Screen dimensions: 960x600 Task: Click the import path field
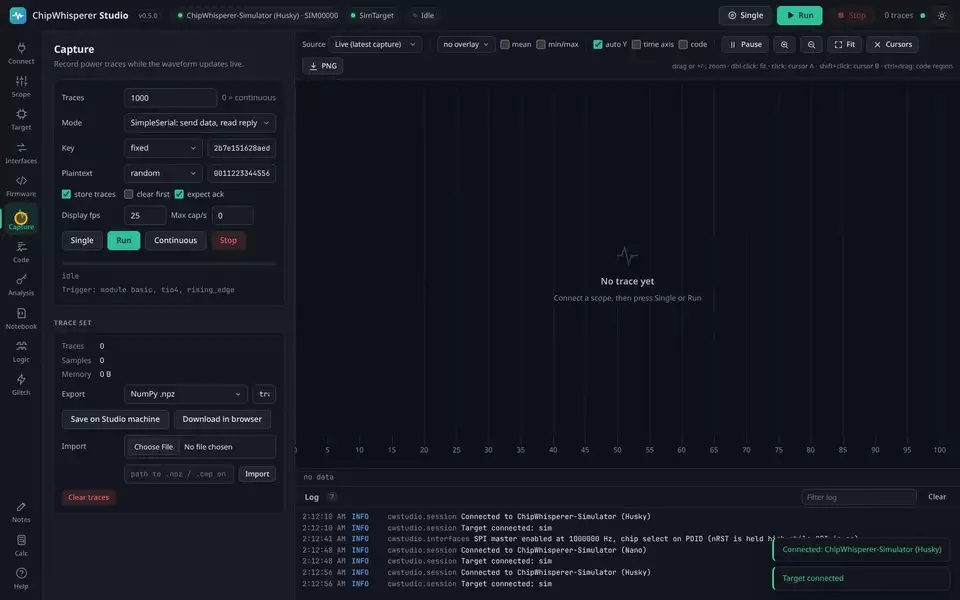tap(179, 474)
